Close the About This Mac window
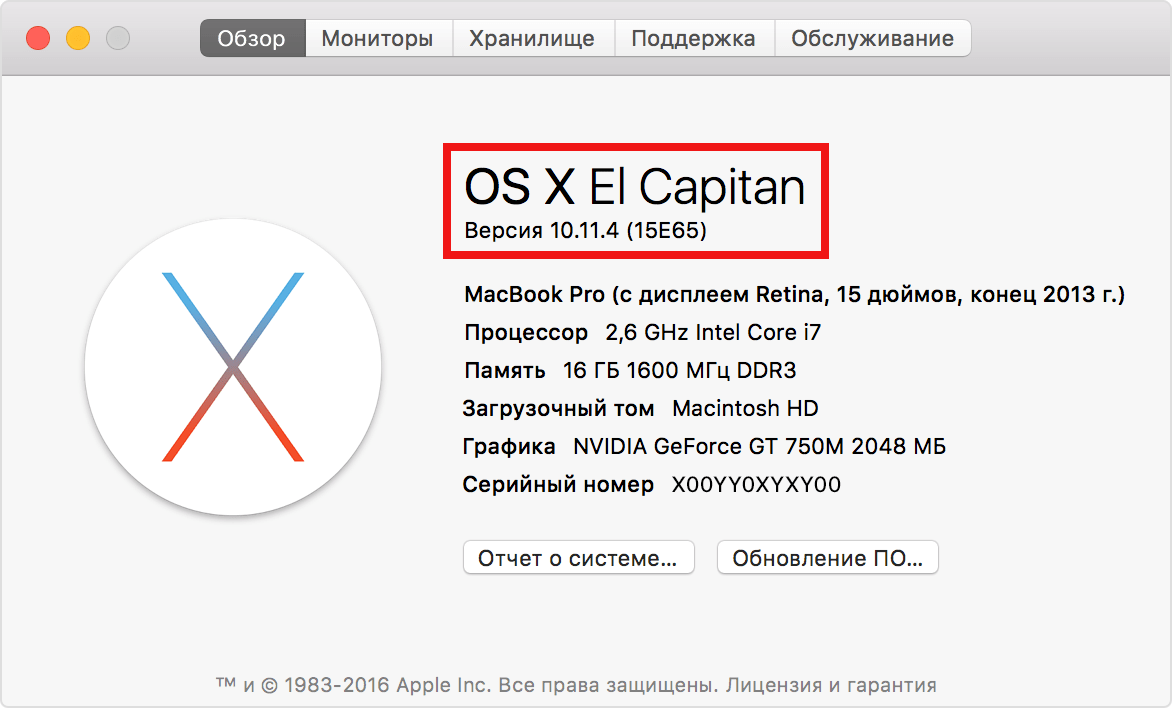1172x708 pixels. click(x=38, y=39)
